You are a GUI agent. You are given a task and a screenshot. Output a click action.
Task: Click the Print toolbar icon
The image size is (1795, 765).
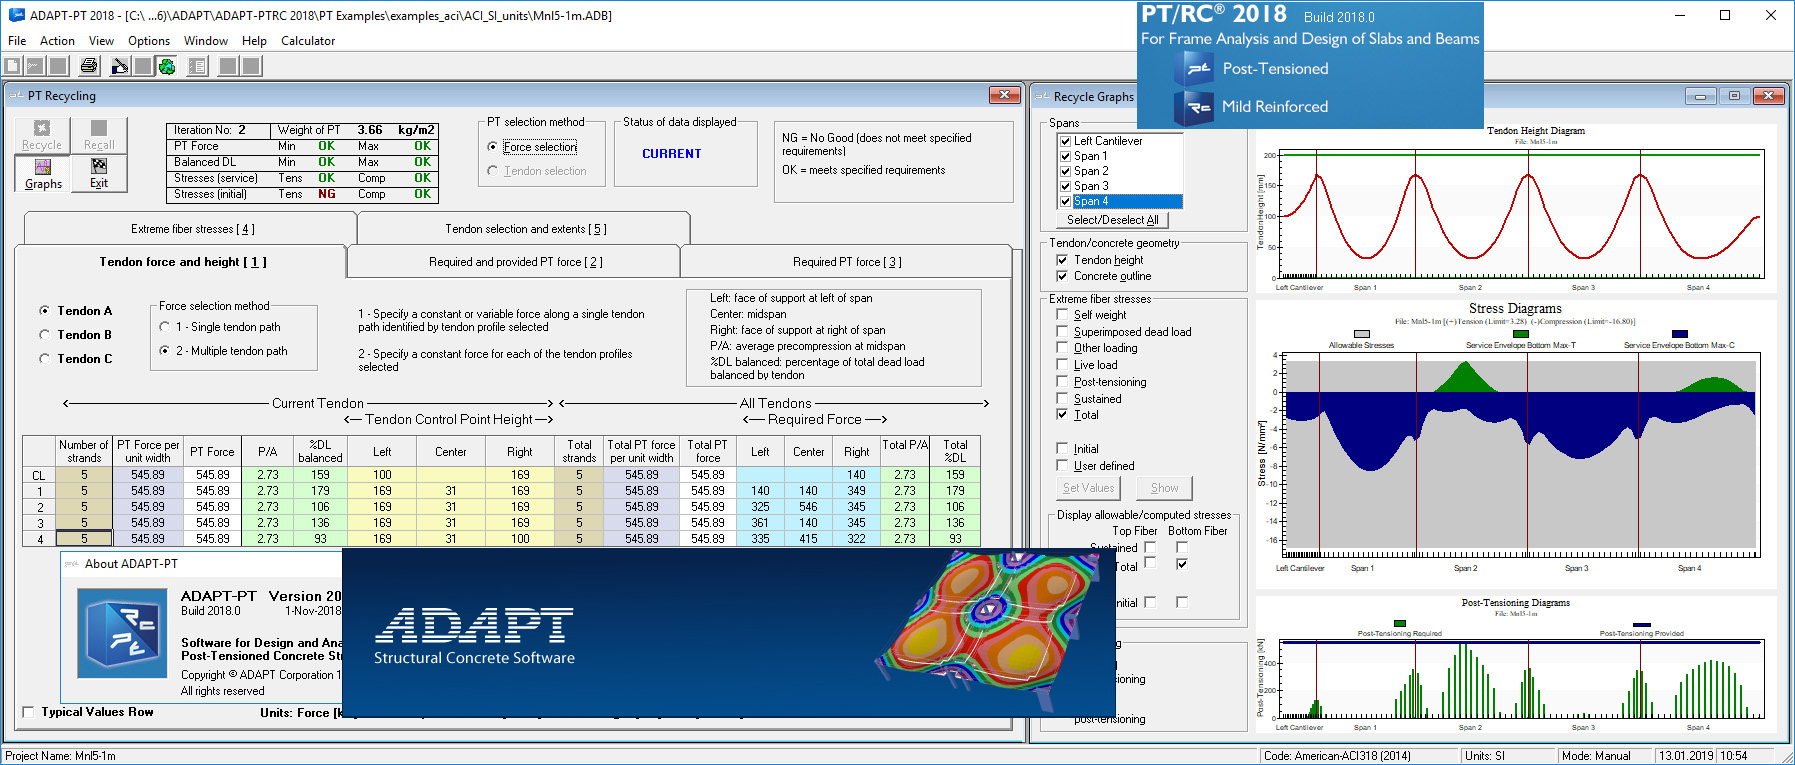tap(89, 66)
